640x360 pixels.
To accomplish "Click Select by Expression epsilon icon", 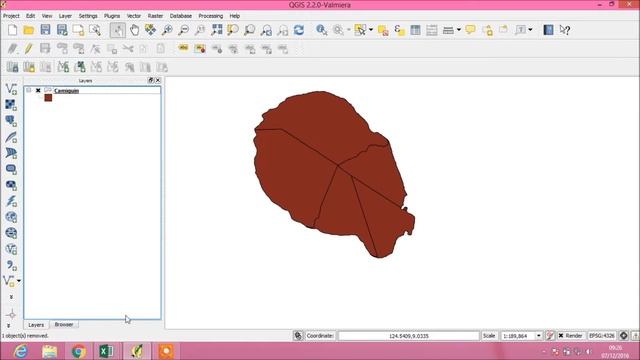I will click(399, 30).
